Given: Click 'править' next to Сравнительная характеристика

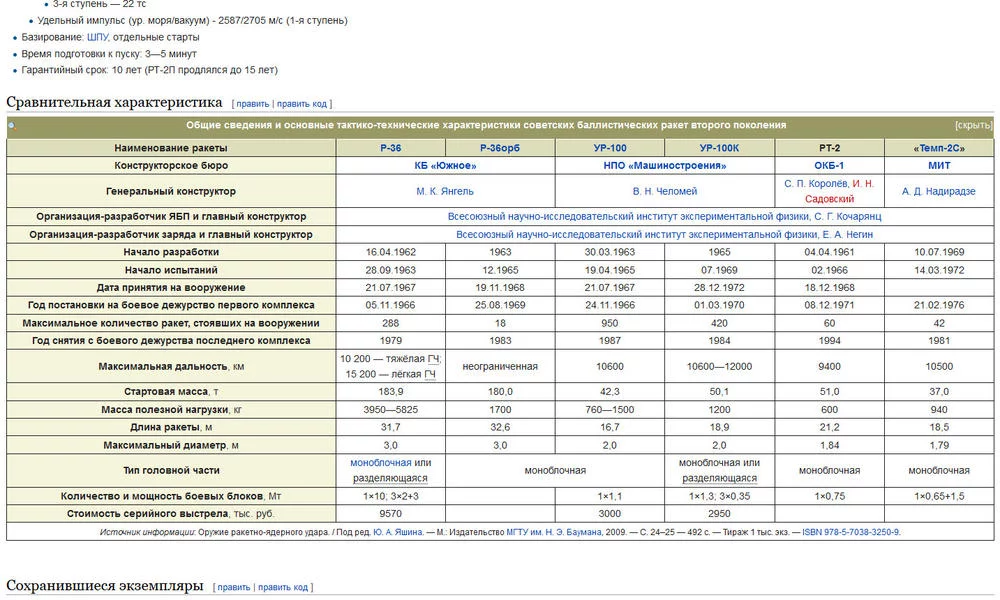Looking at the screenshot, I should click(253, 104).
